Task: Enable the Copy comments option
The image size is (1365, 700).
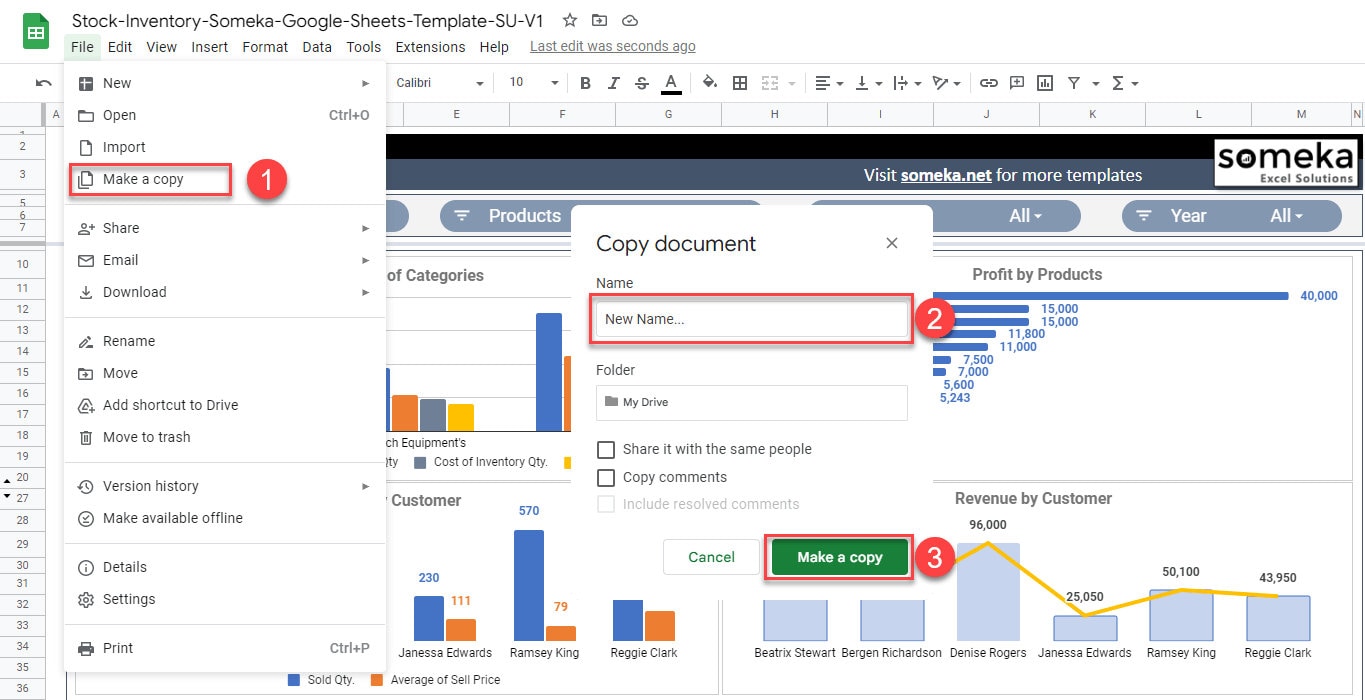Action: pyautogui.click(x=604, y=477)
